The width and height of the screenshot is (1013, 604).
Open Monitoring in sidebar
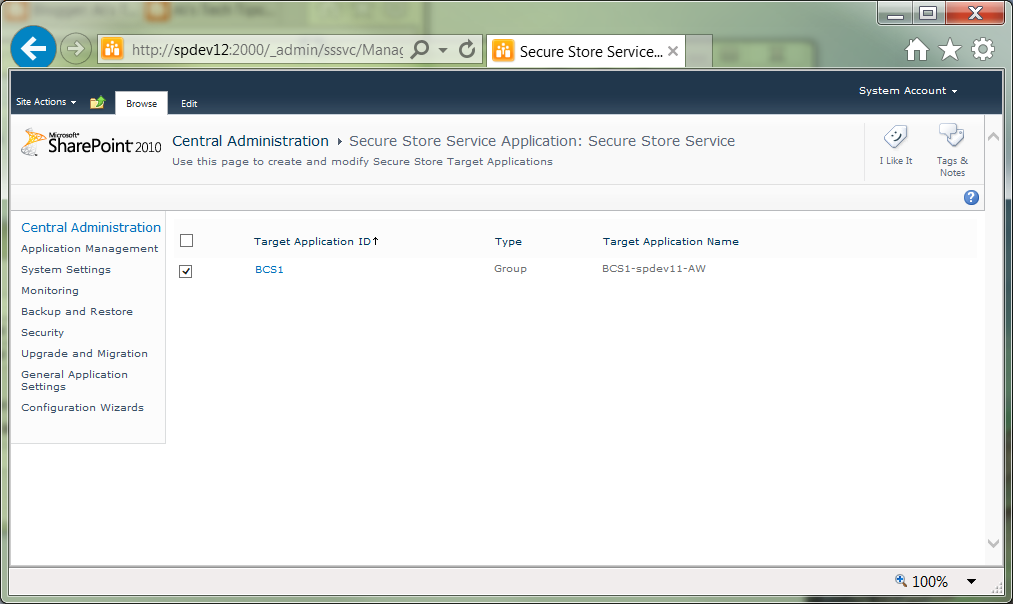coord(50,291)
